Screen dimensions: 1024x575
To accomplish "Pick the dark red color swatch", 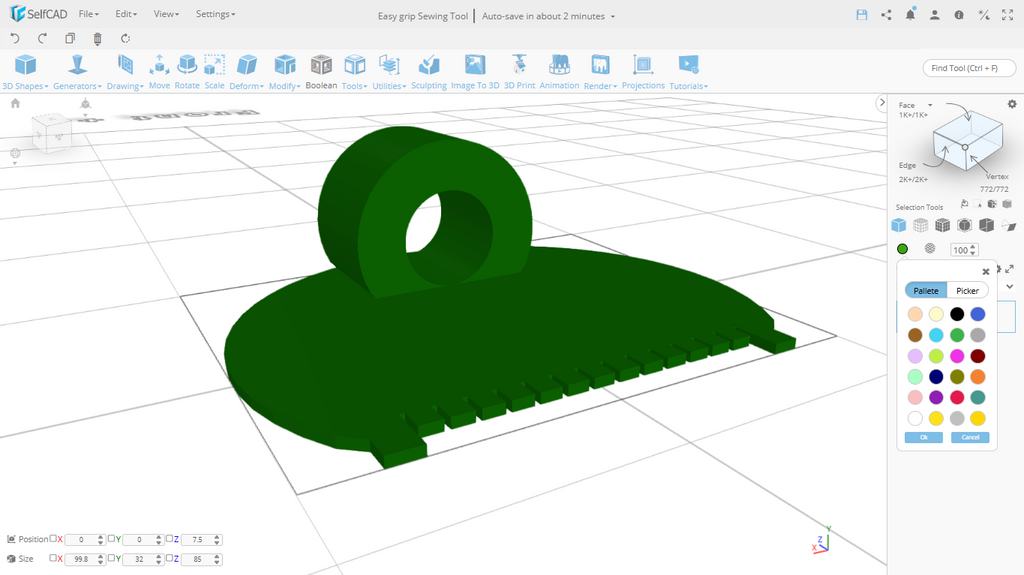I will click(x=978, y=356).
